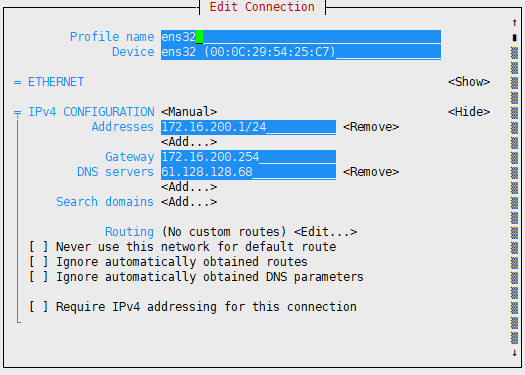Viewport: 525px width, 375px height.
Task: Open the IPv4 Manual method dropdown
Action: (189, 112)
